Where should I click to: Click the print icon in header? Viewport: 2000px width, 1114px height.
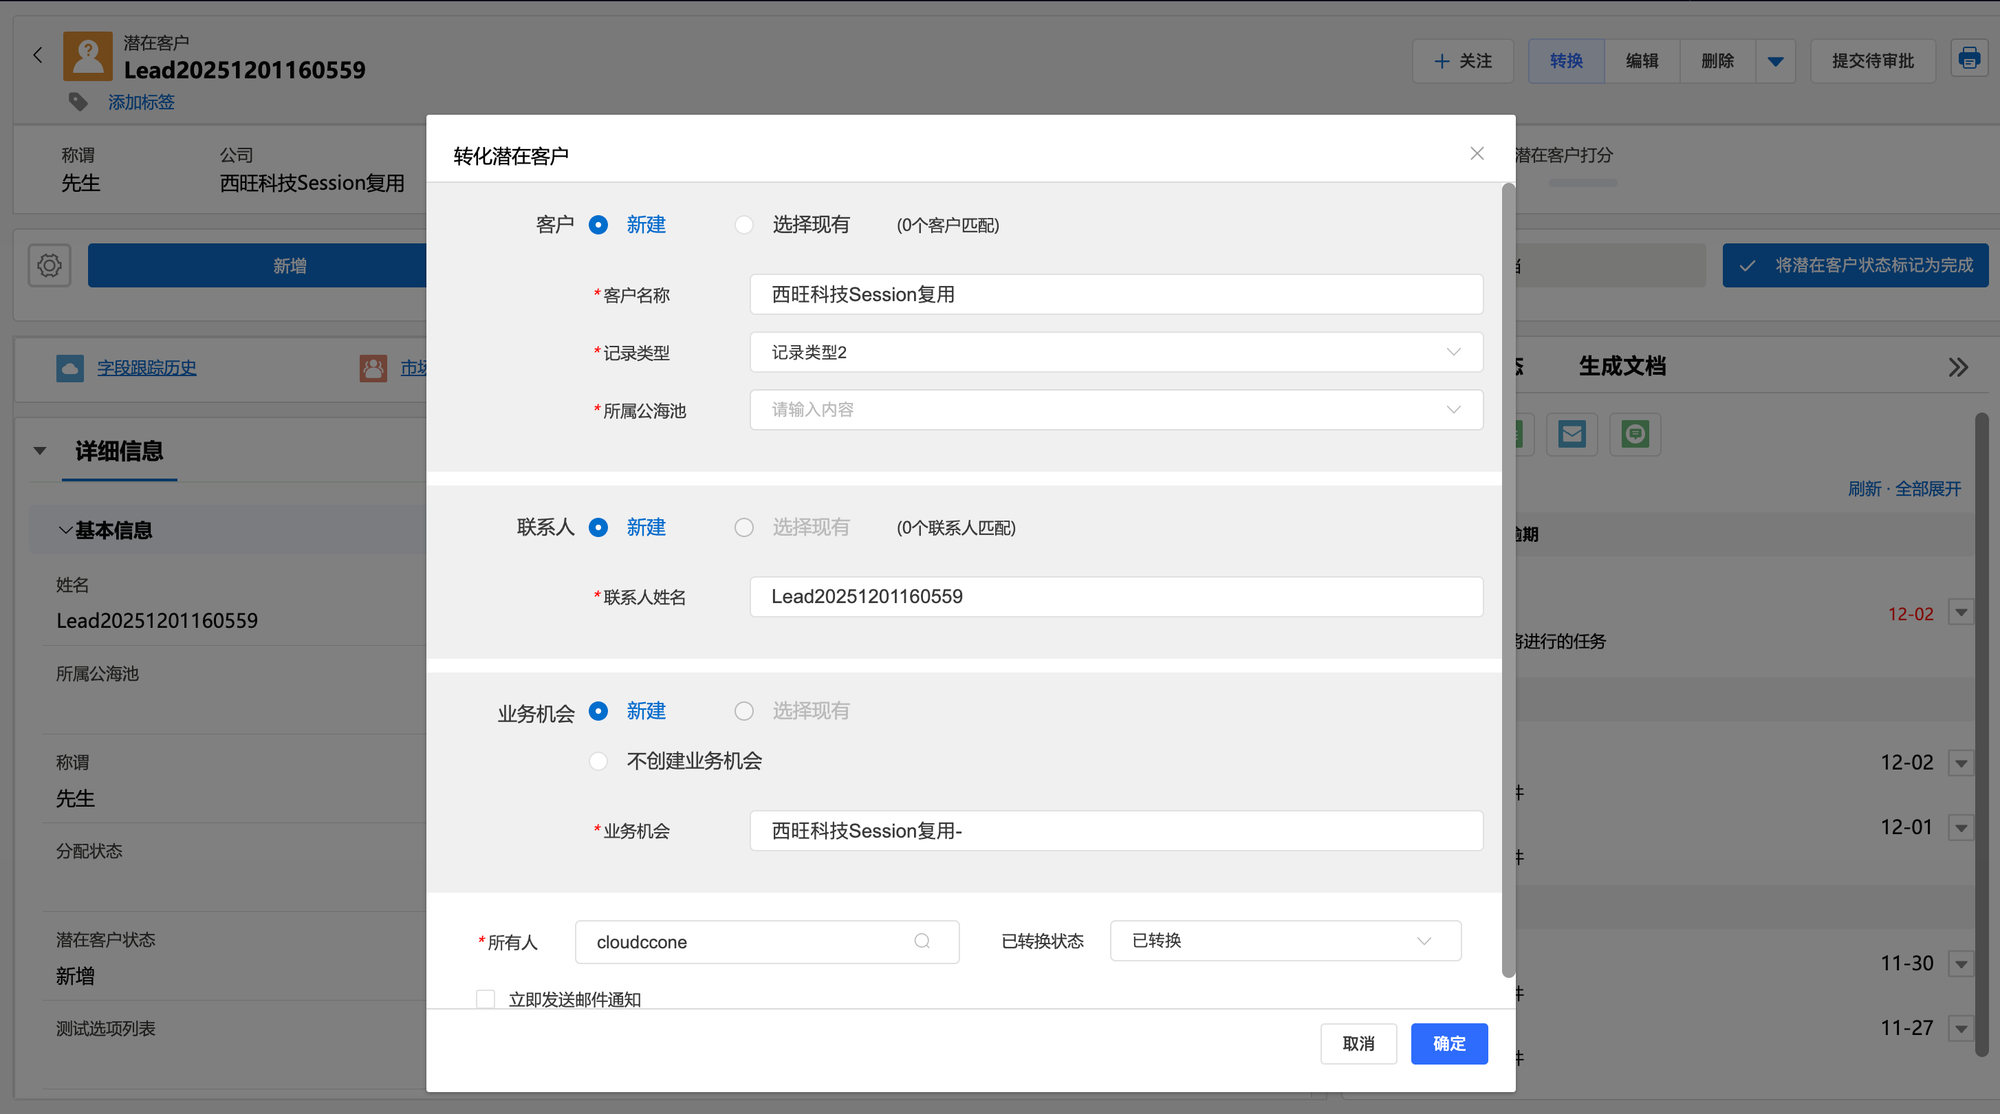1969,59
